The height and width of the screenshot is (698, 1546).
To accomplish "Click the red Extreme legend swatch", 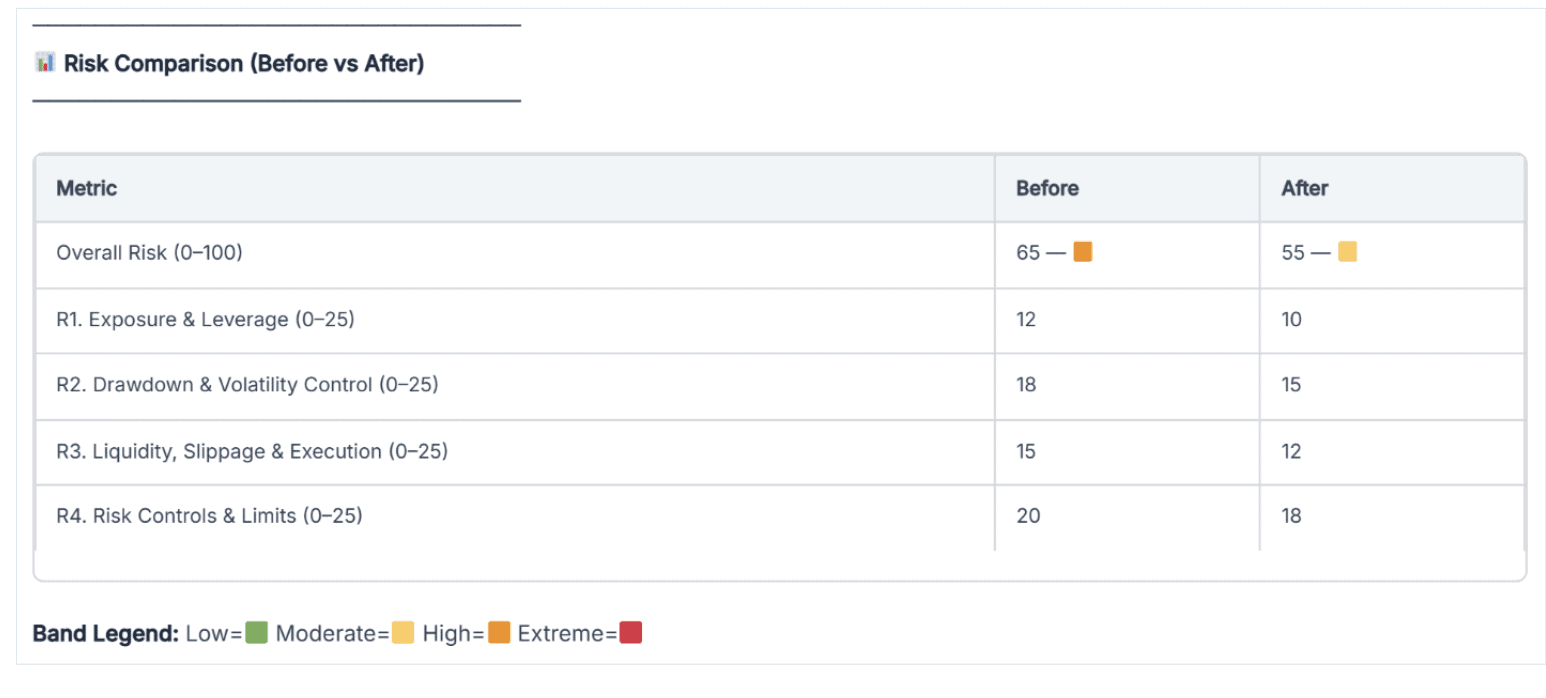I will pyautogui.click(x=630, y=633).
